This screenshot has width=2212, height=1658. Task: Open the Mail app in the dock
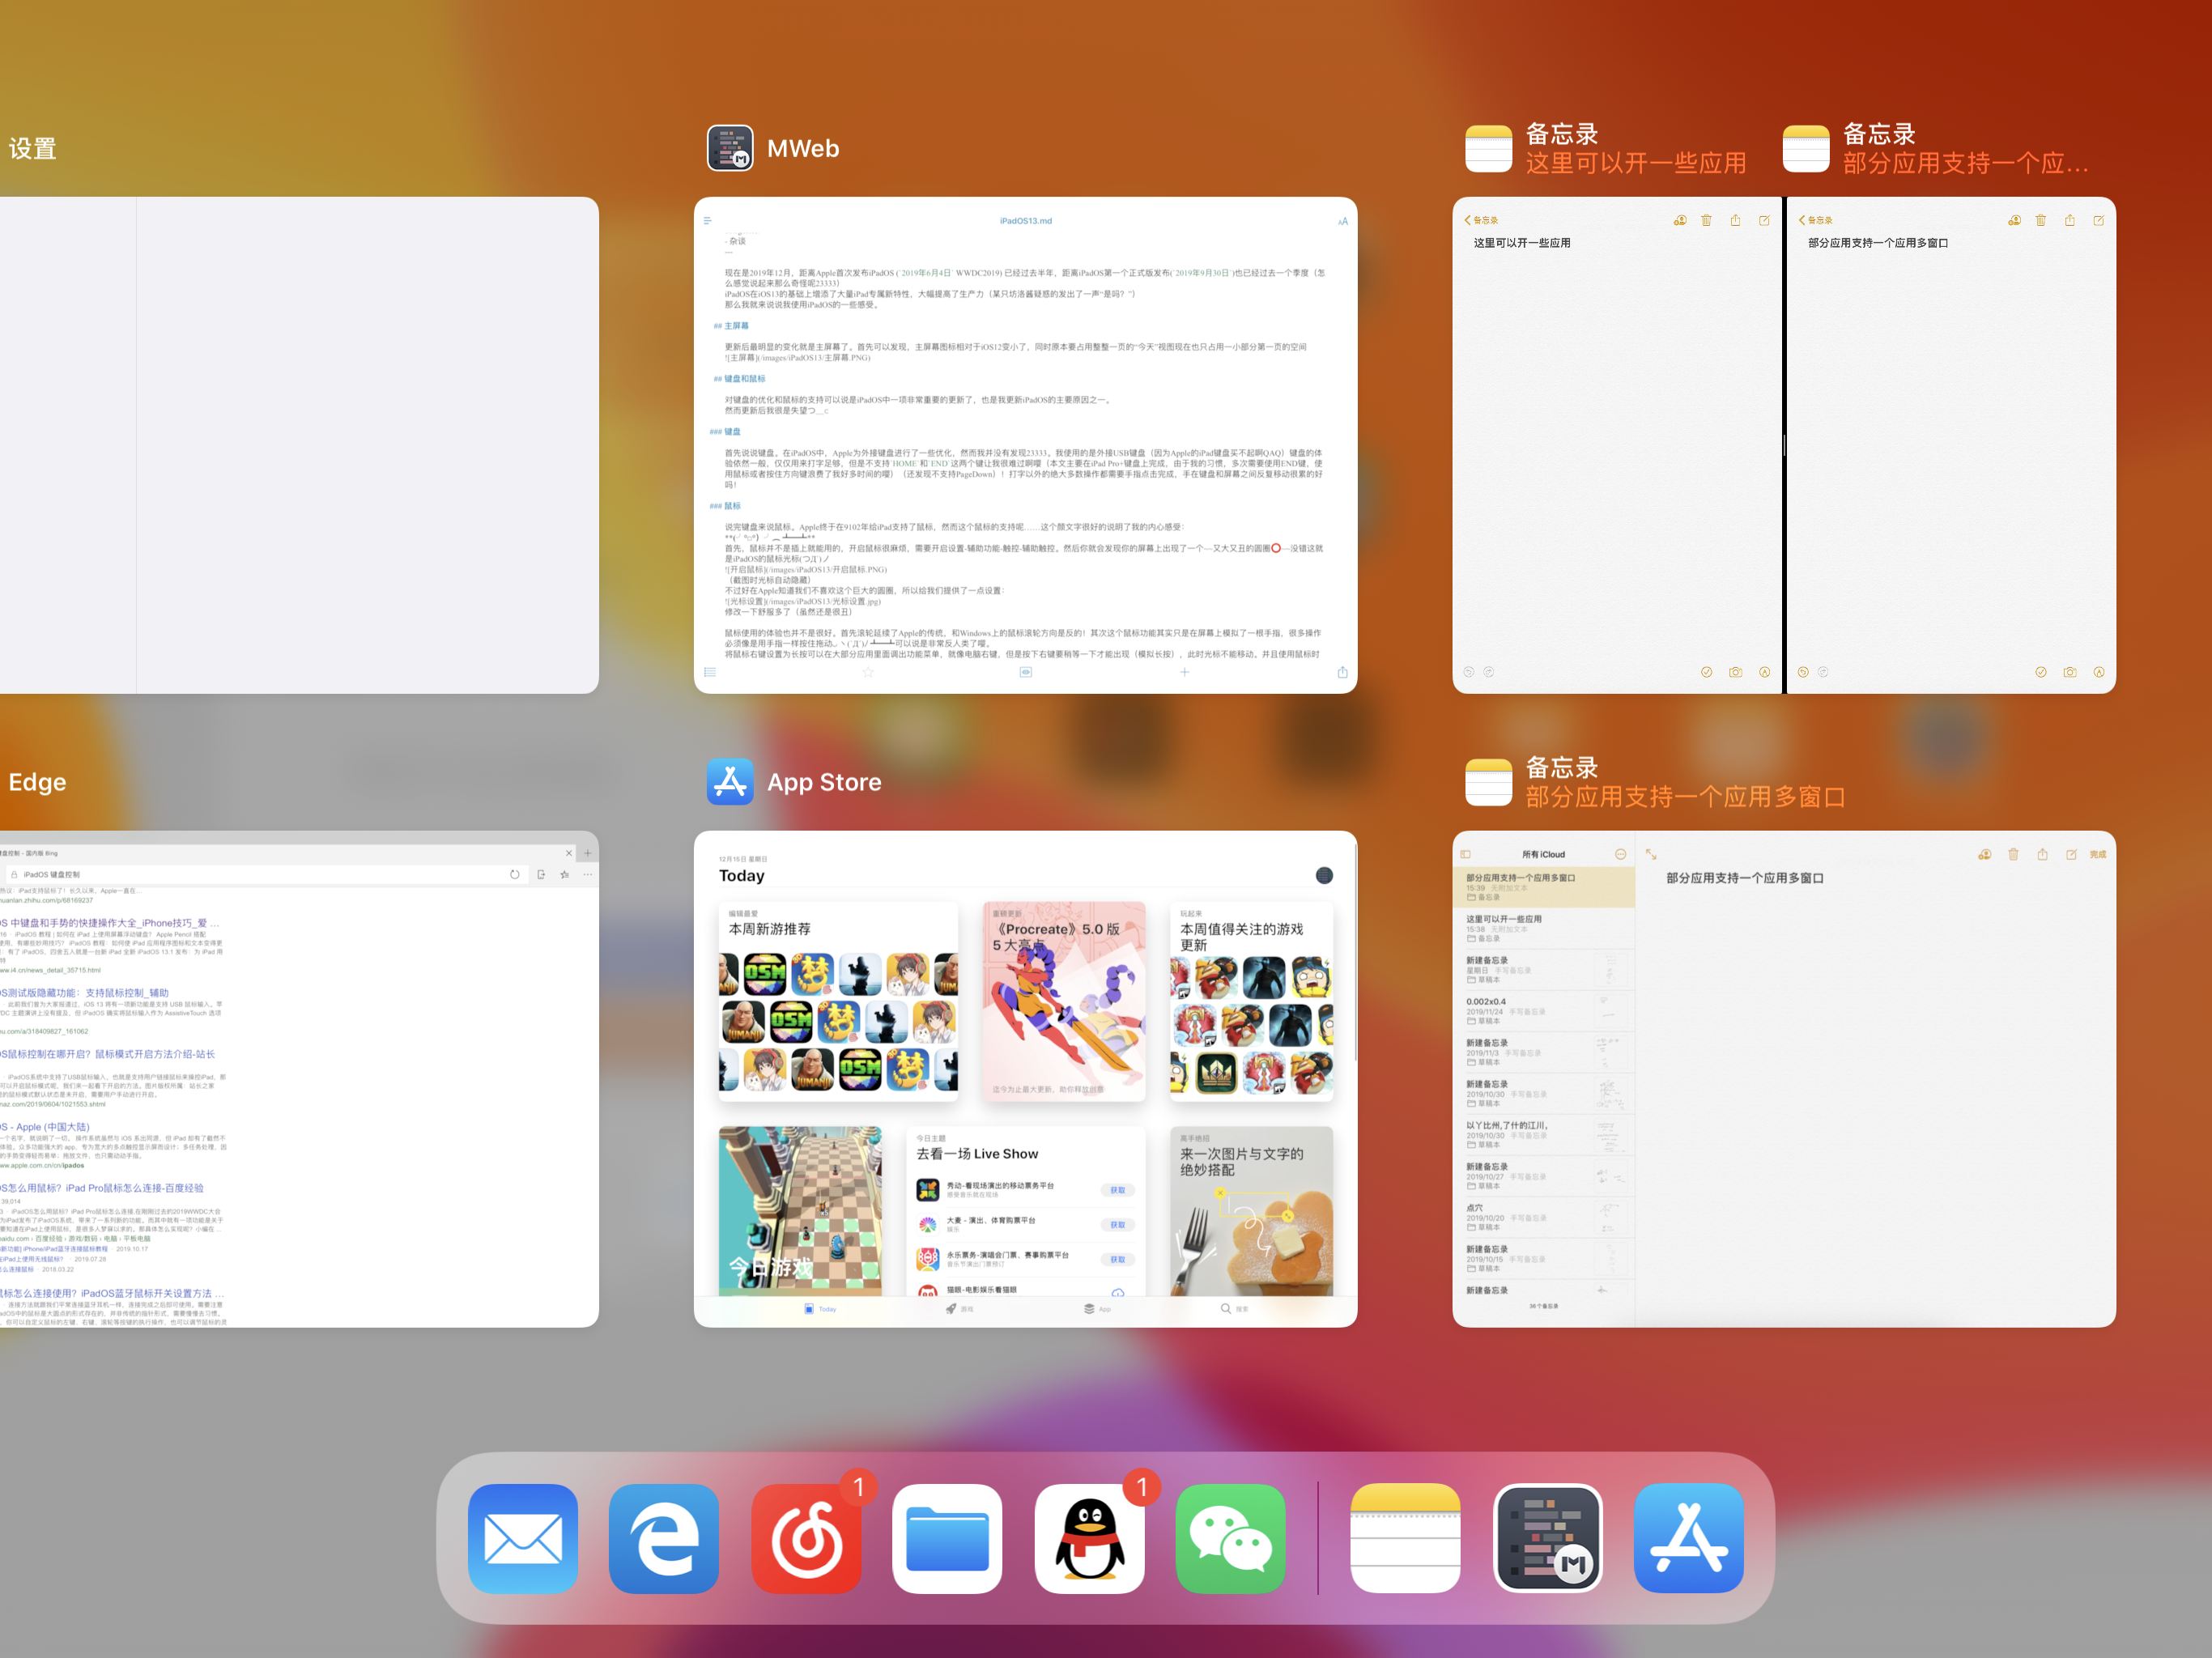[522, 1537]
